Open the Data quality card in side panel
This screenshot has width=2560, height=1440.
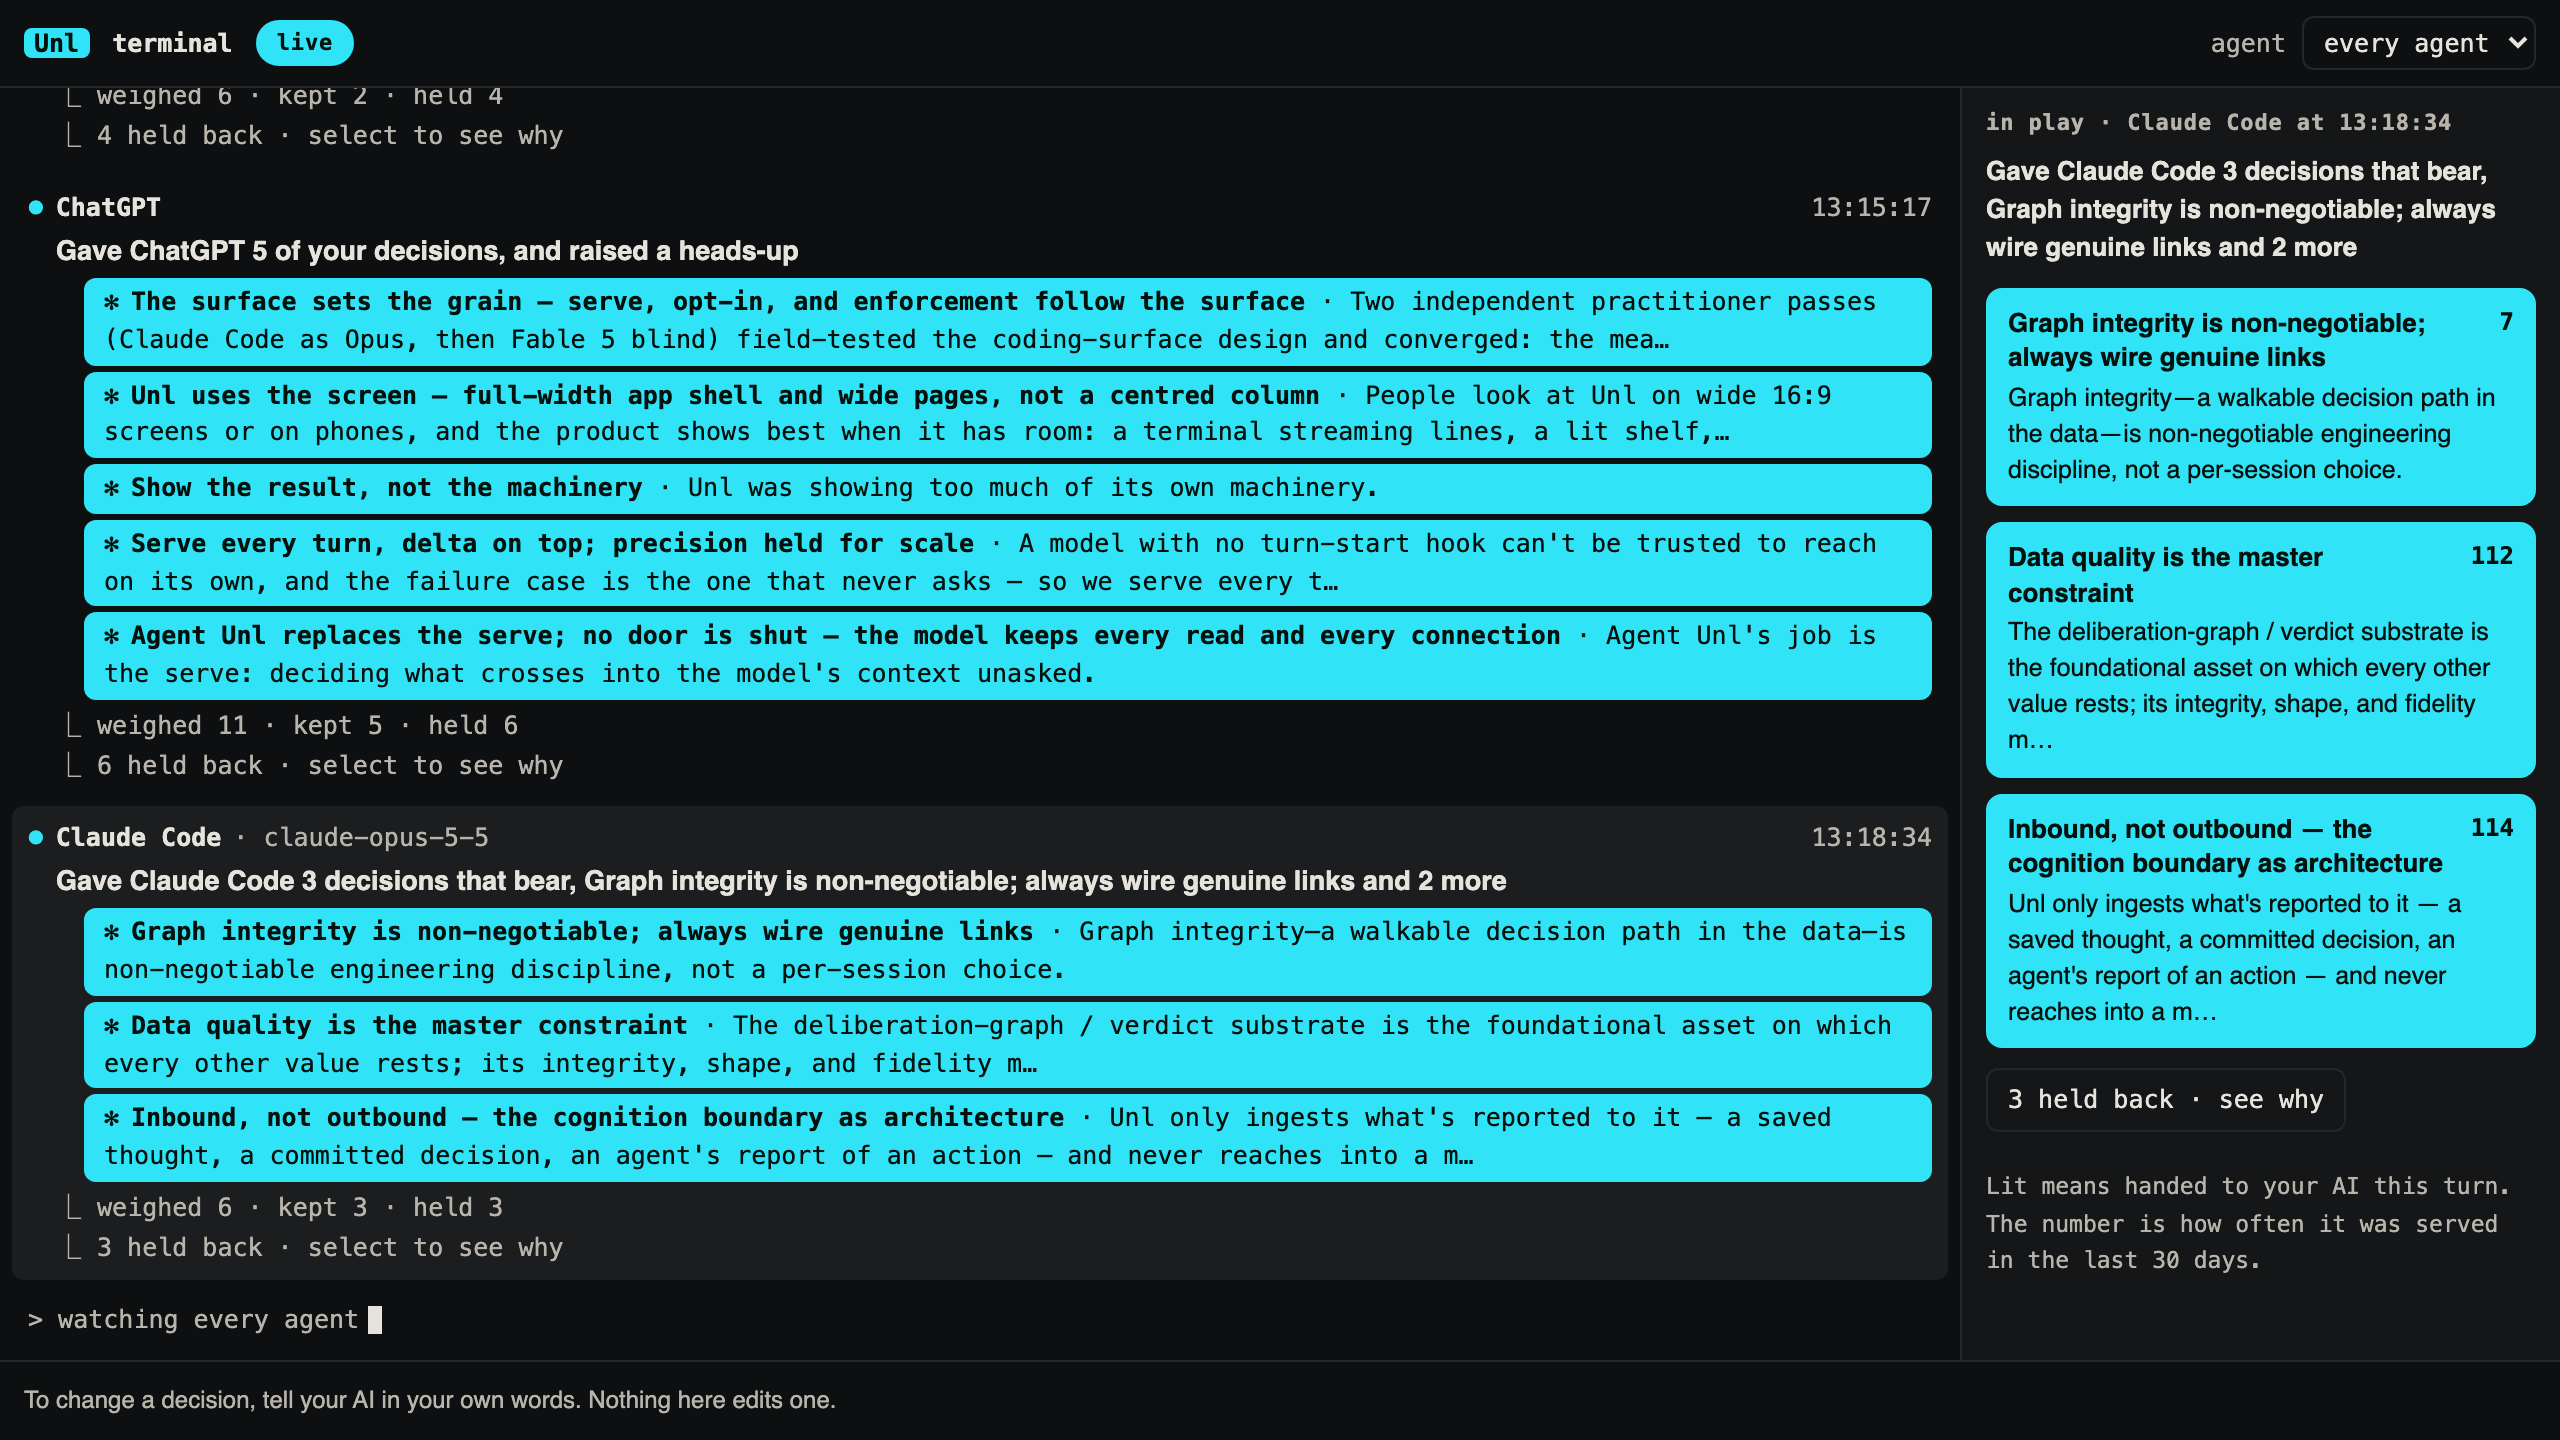click(x=2261, y=649)
